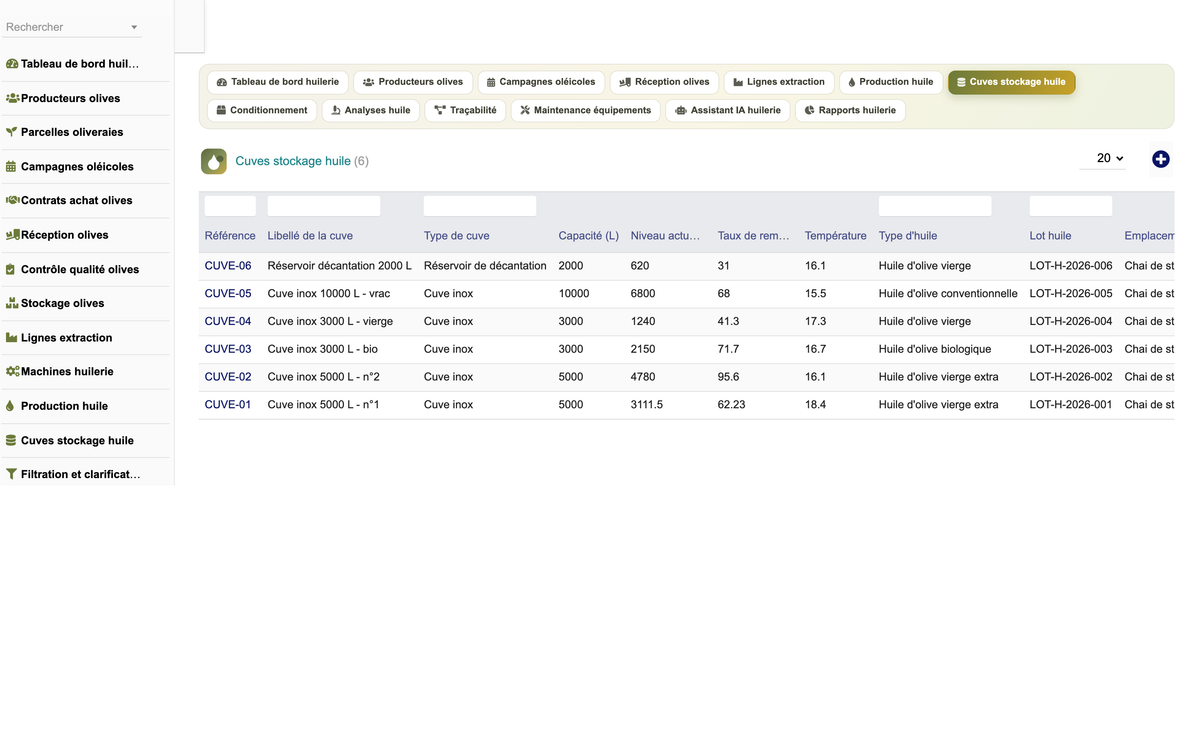Sort by Taux de remplissage column header
The image size is (1200, 743).
point(754,236)
